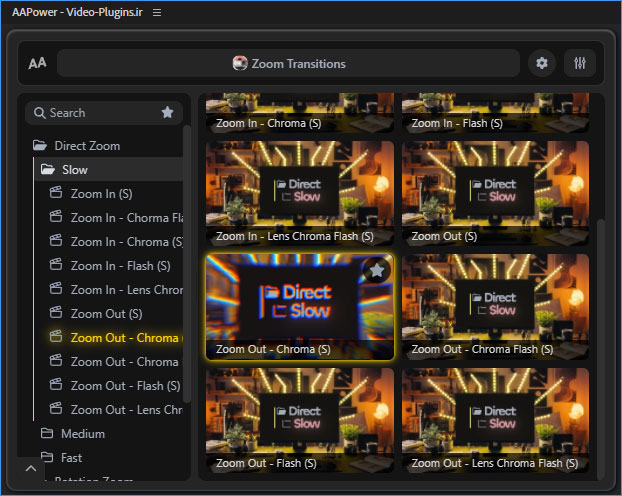Open the adjustment sliders icon
This screenshot has width=622, height=496.
580,63
